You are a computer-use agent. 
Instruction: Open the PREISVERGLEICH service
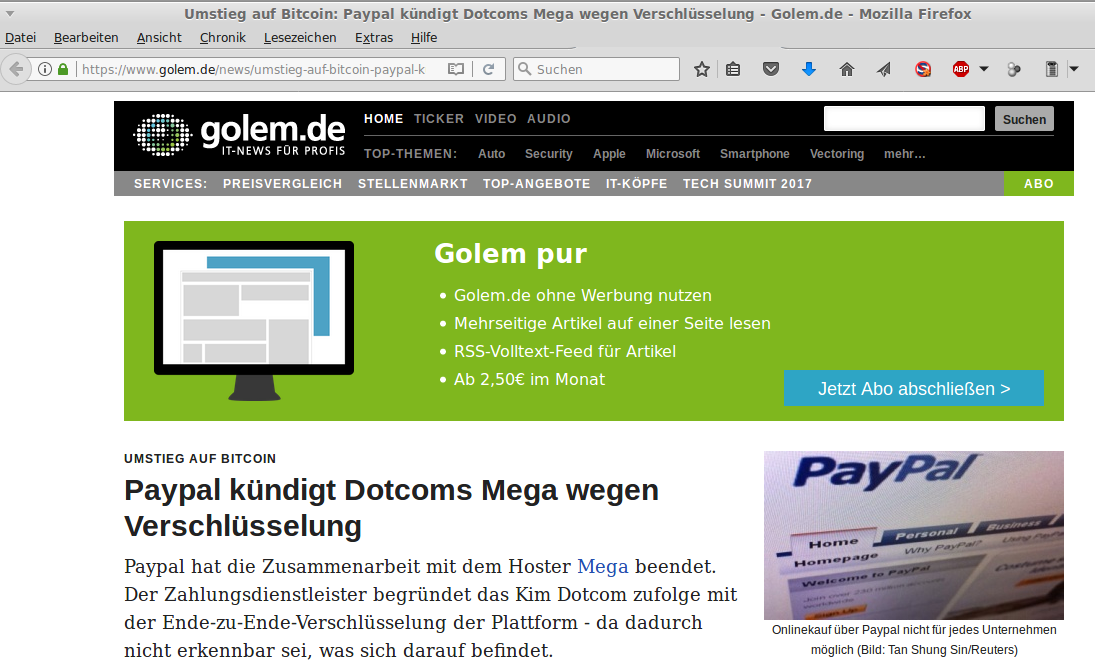pyautogui.click(x=283, y=184)
